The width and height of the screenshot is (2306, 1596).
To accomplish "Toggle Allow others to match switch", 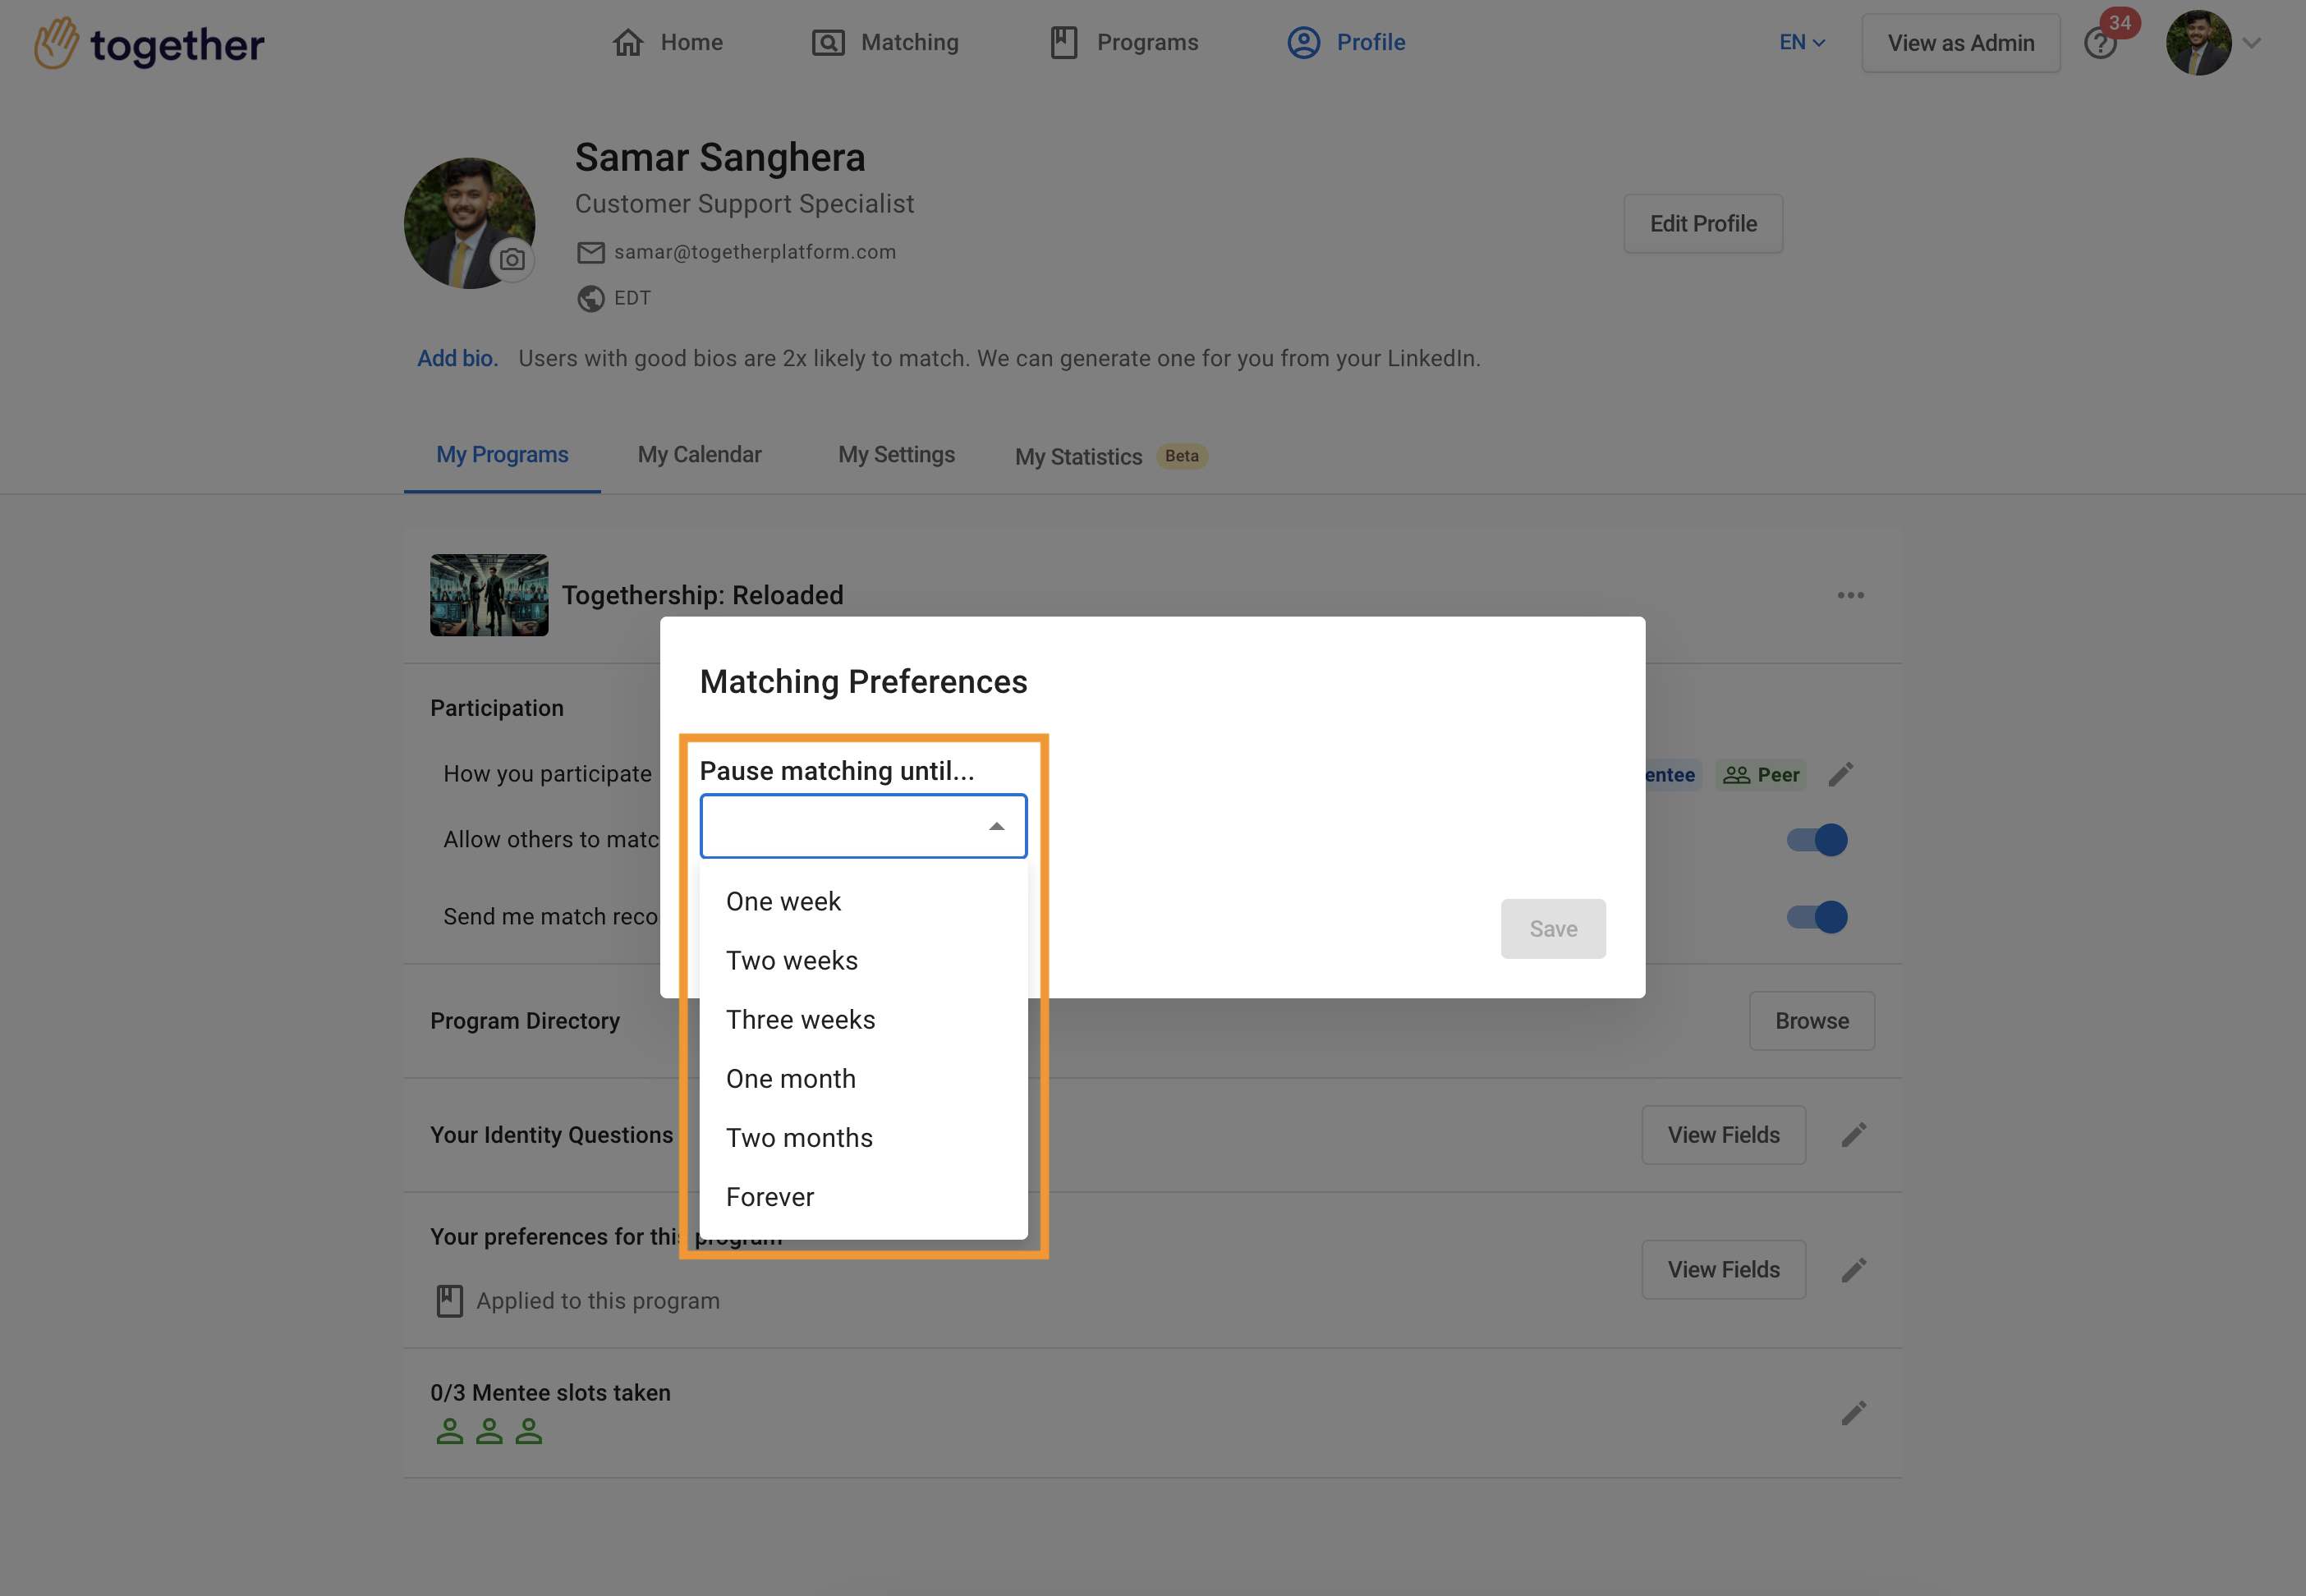I will (1816, 840).
